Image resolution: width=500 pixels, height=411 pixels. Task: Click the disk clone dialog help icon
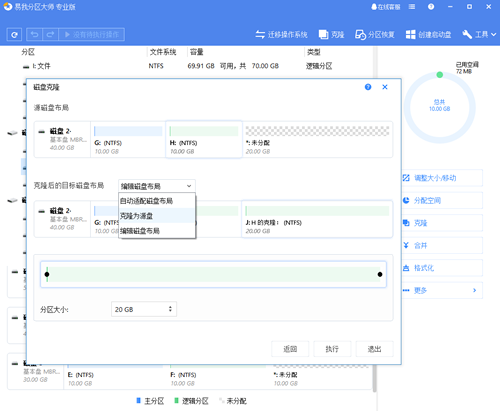pos(368,87)
